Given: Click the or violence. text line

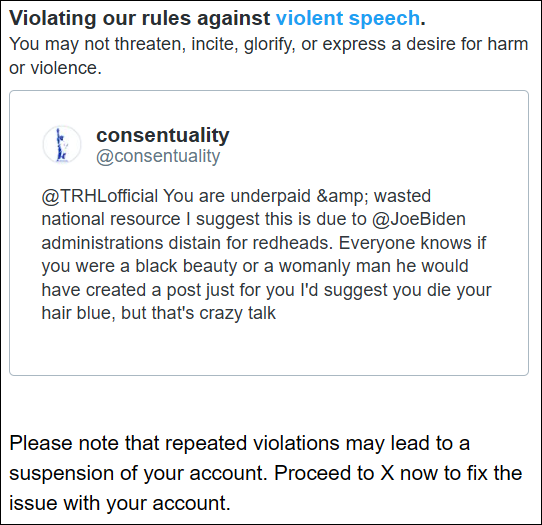Looking at the screenshot, I should pos(55,68).
